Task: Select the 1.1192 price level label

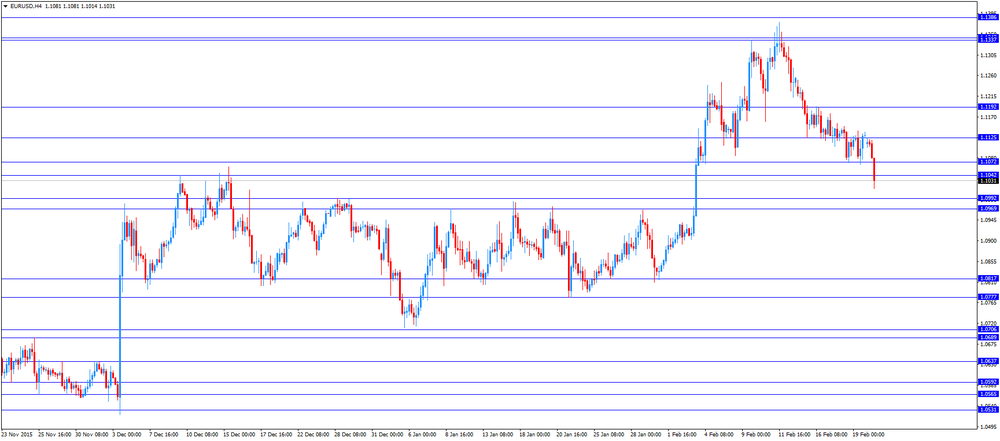Action: 988,107
